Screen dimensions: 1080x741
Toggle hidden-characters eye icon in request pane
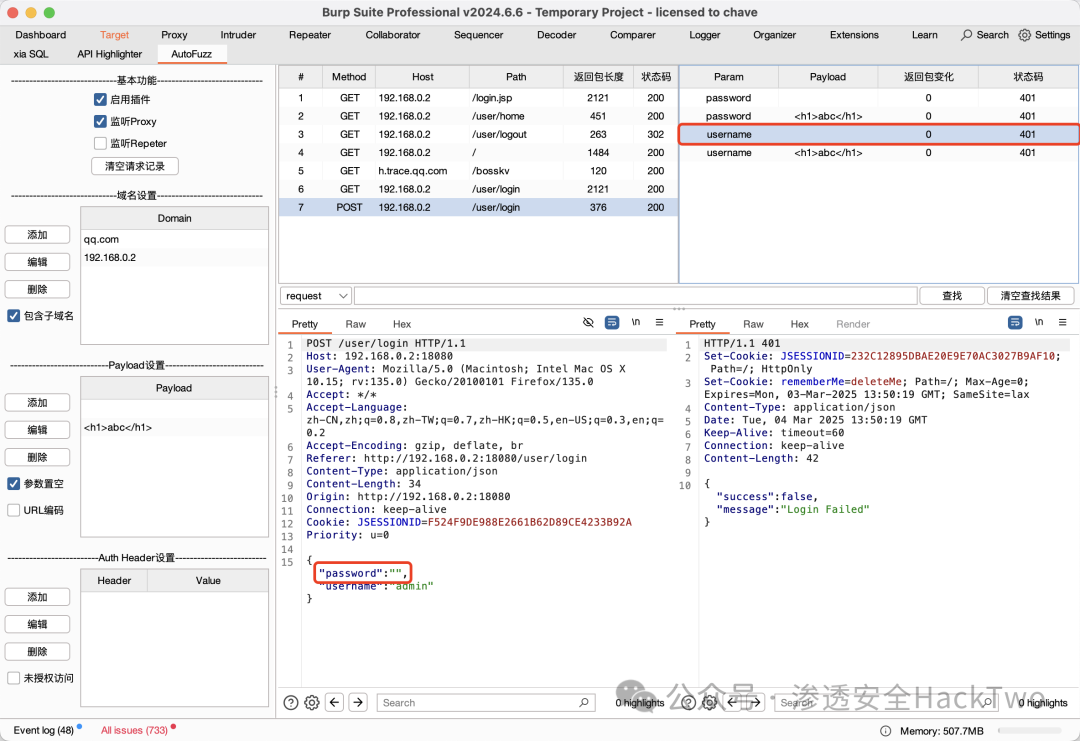coord(588,322)
